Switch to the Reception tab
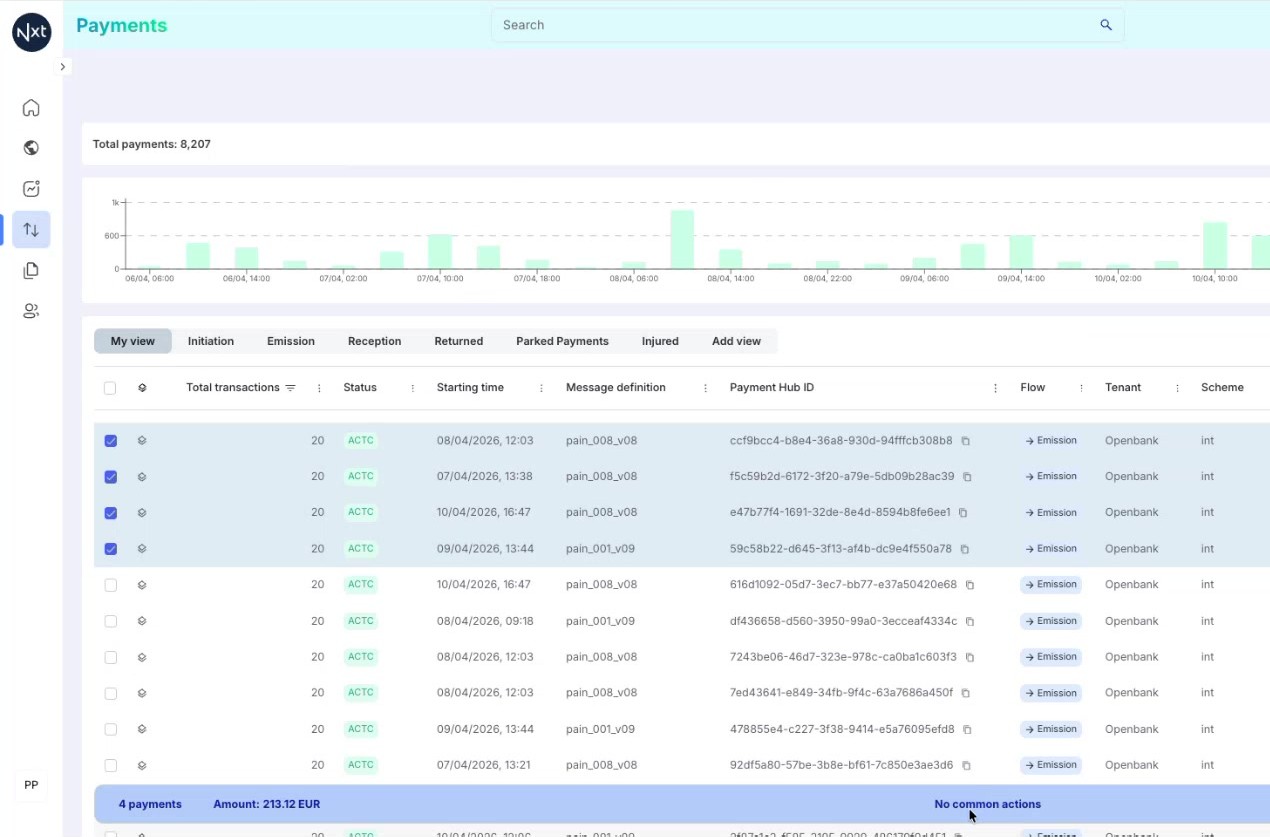Screen dimensions: 1270x837 click(375, 341)
